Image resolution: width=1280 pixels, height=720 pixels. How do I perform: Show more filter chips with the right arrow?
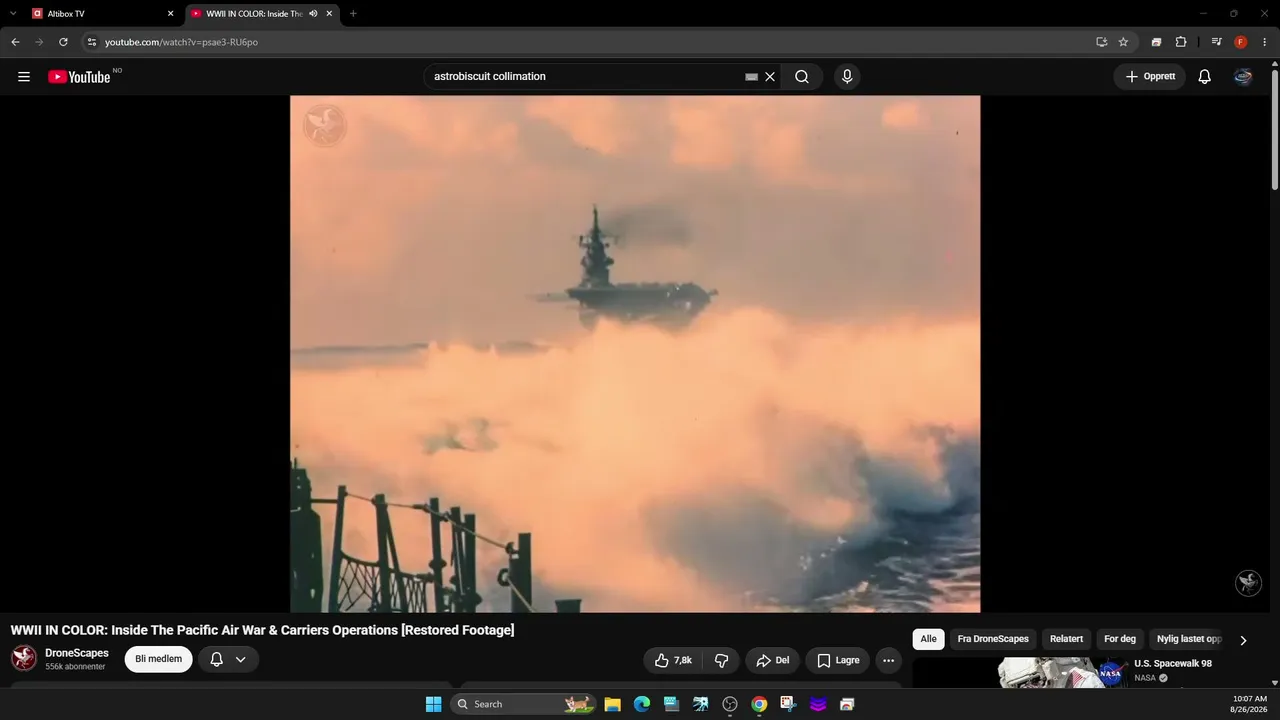tap(1243, 640)
